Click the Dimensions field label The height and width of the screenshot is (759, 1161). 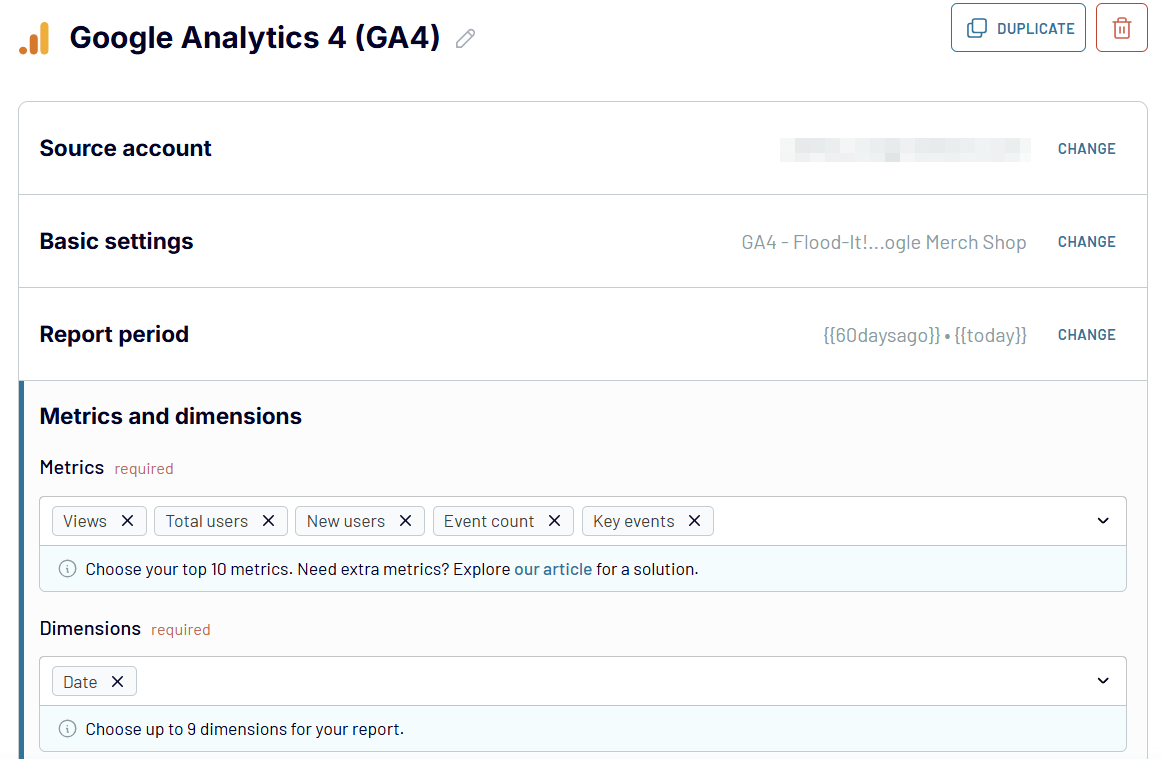coord(90,628)
